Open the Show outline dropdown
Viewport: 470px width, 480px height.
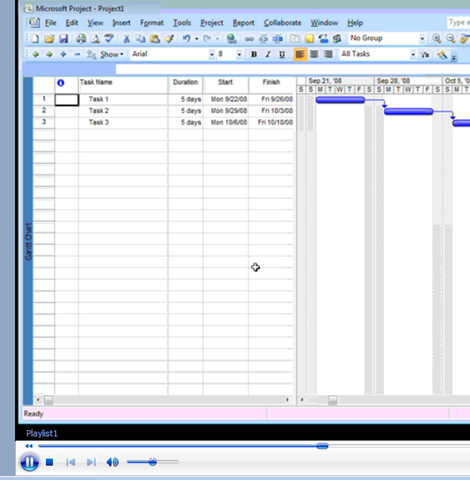[x=112, y=54]
